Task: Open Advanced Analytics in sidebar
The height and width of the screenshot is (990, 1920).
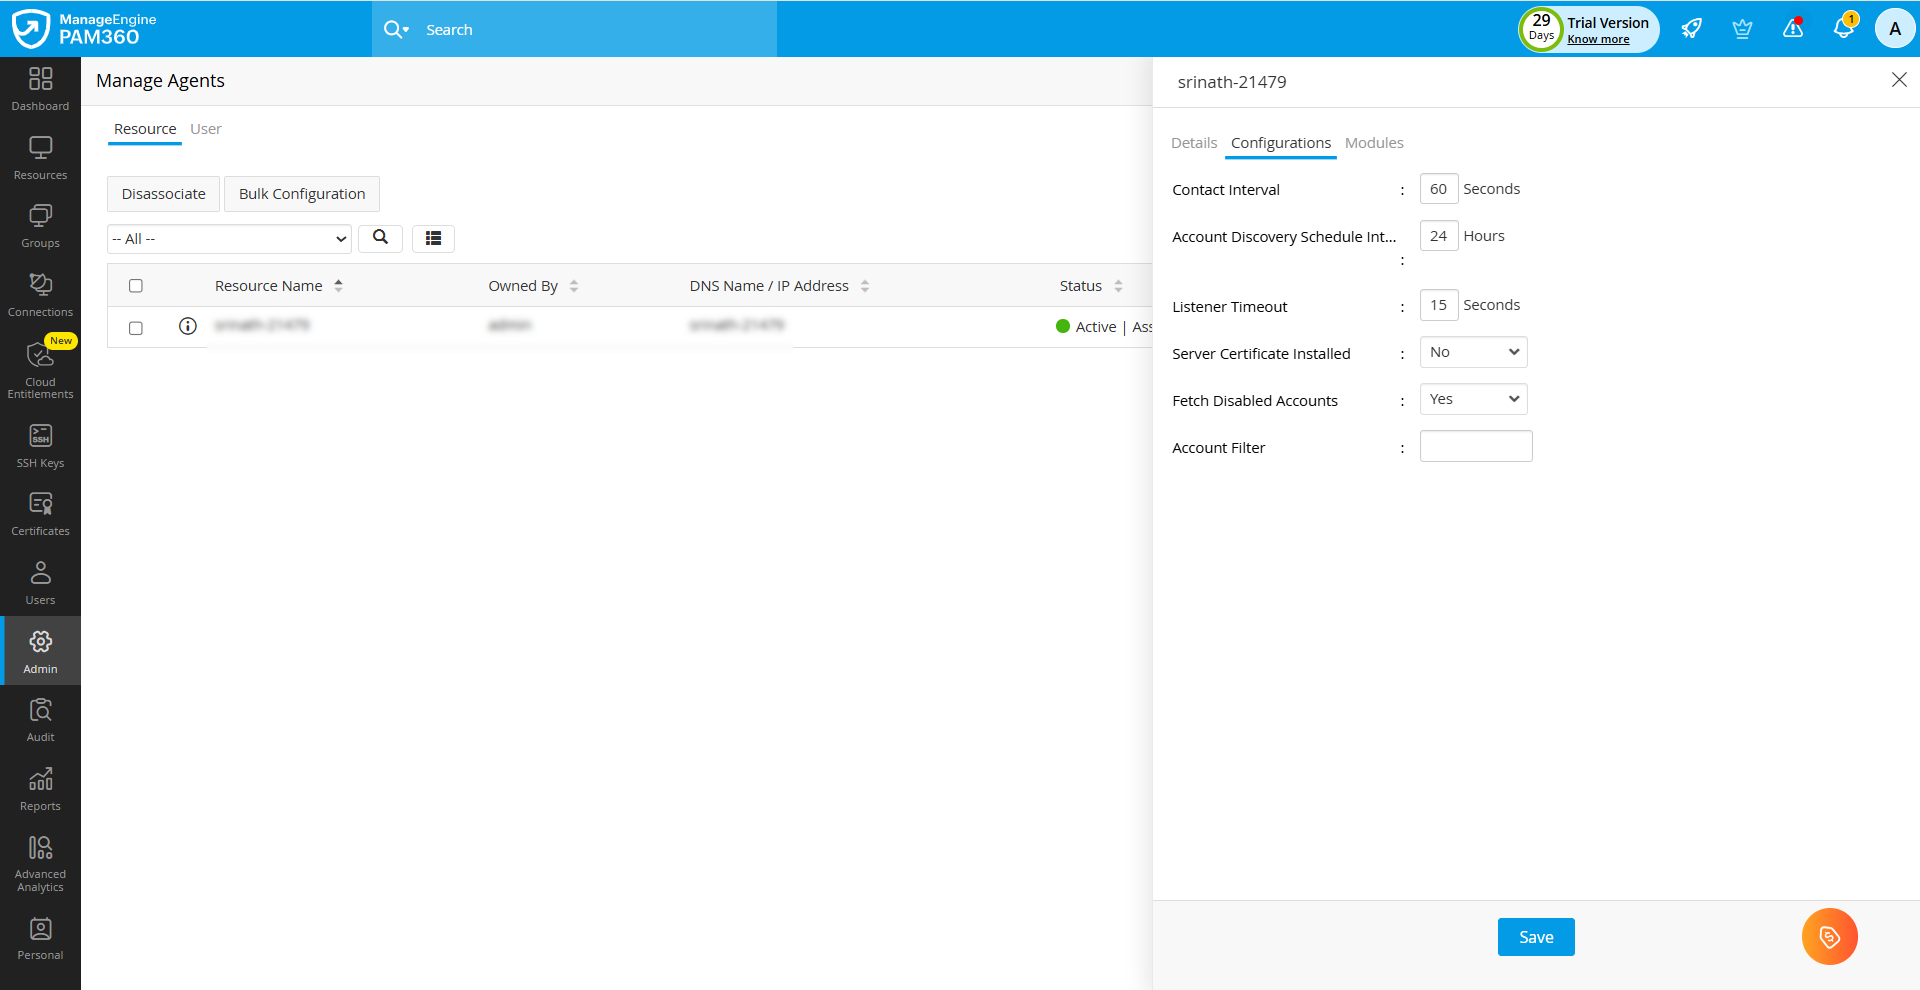Action: pos(40,863)
